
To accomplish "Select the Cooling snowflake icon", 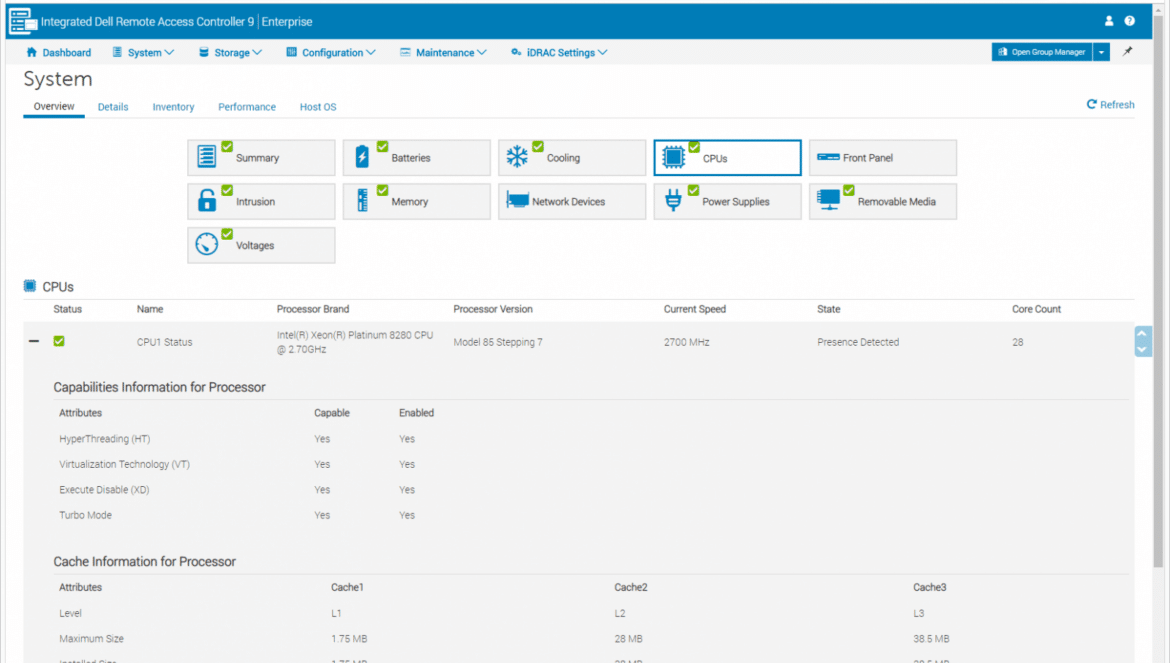I will 517,157.
